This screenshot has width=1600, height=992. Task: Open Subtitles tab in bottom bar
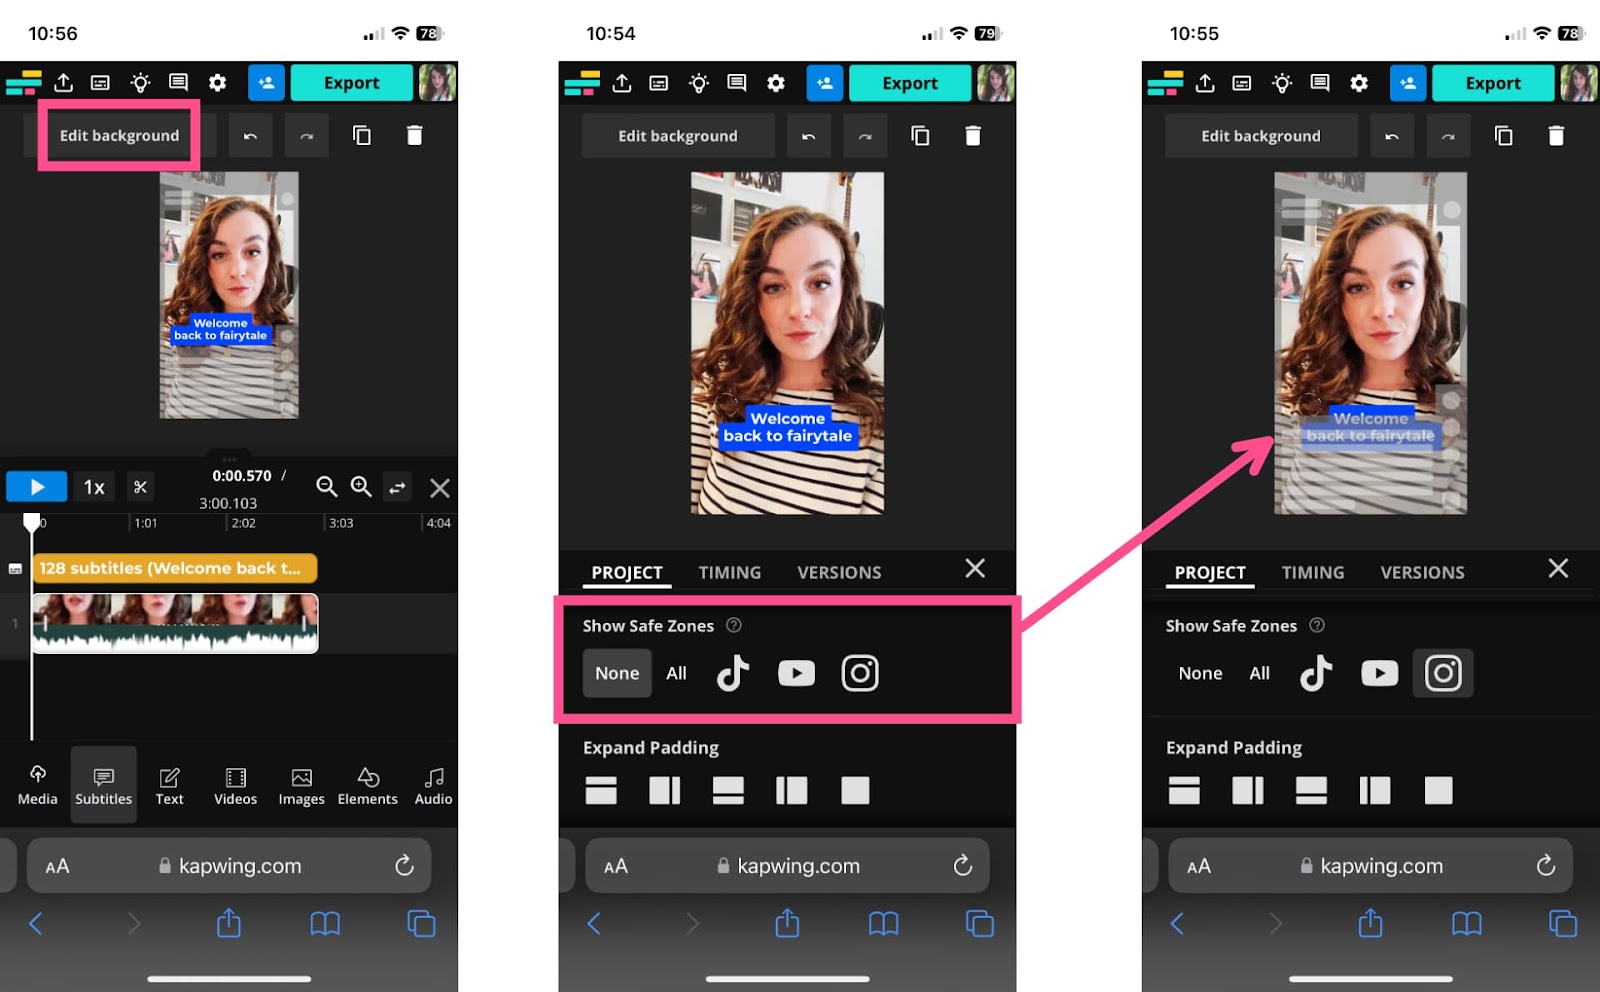(x=103, y=785)
